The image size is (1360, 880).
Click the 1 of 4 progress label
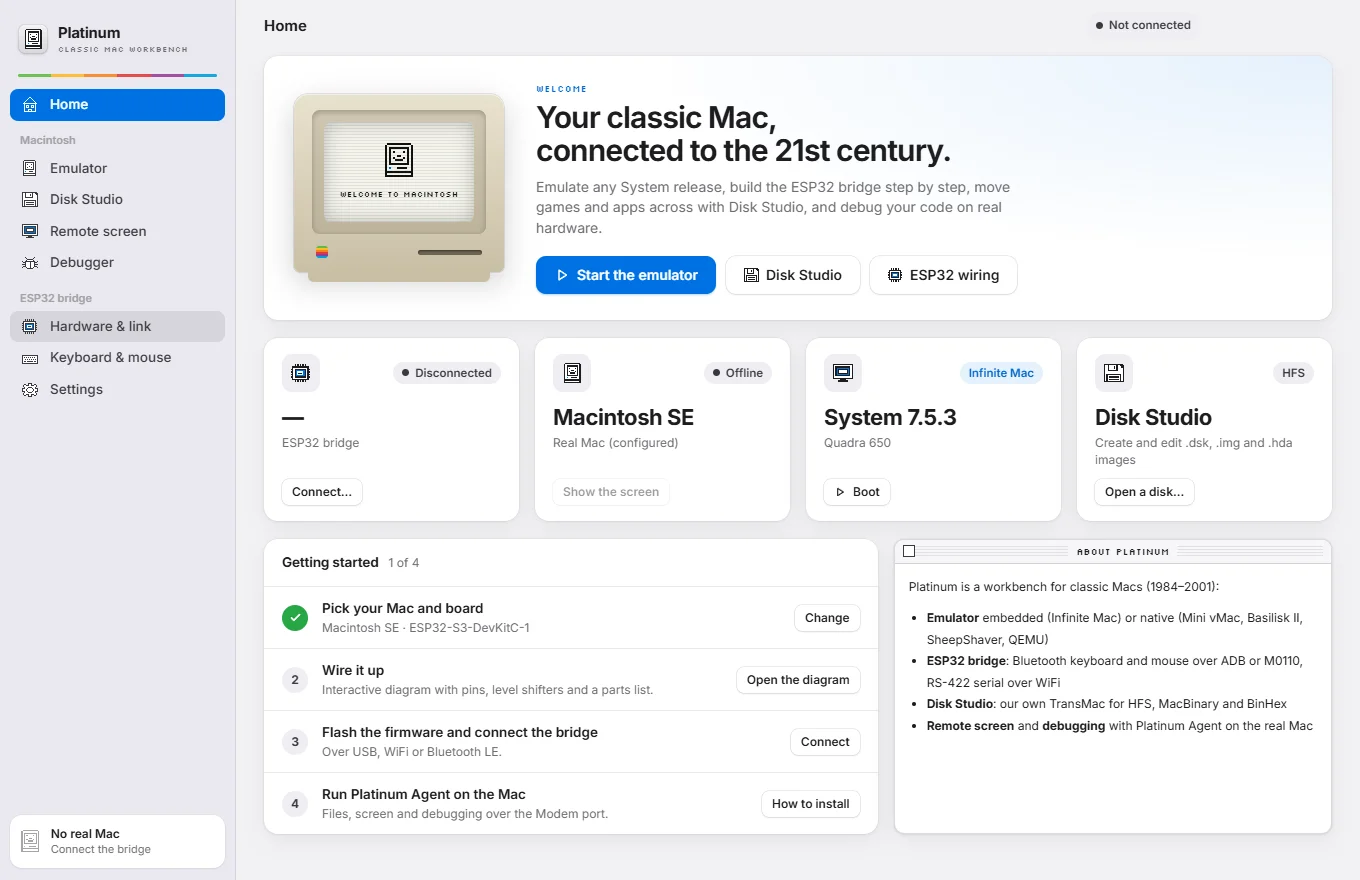(404, 563)
